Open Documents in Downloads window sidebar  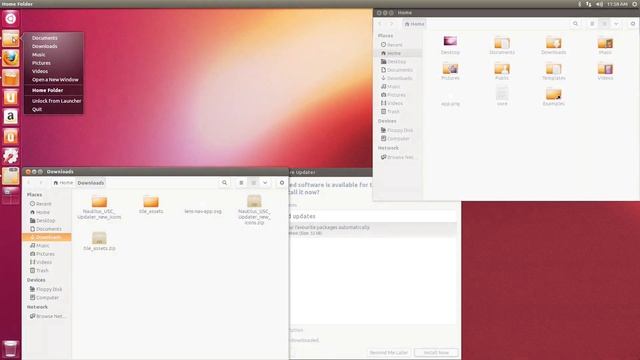pos(46,229)
